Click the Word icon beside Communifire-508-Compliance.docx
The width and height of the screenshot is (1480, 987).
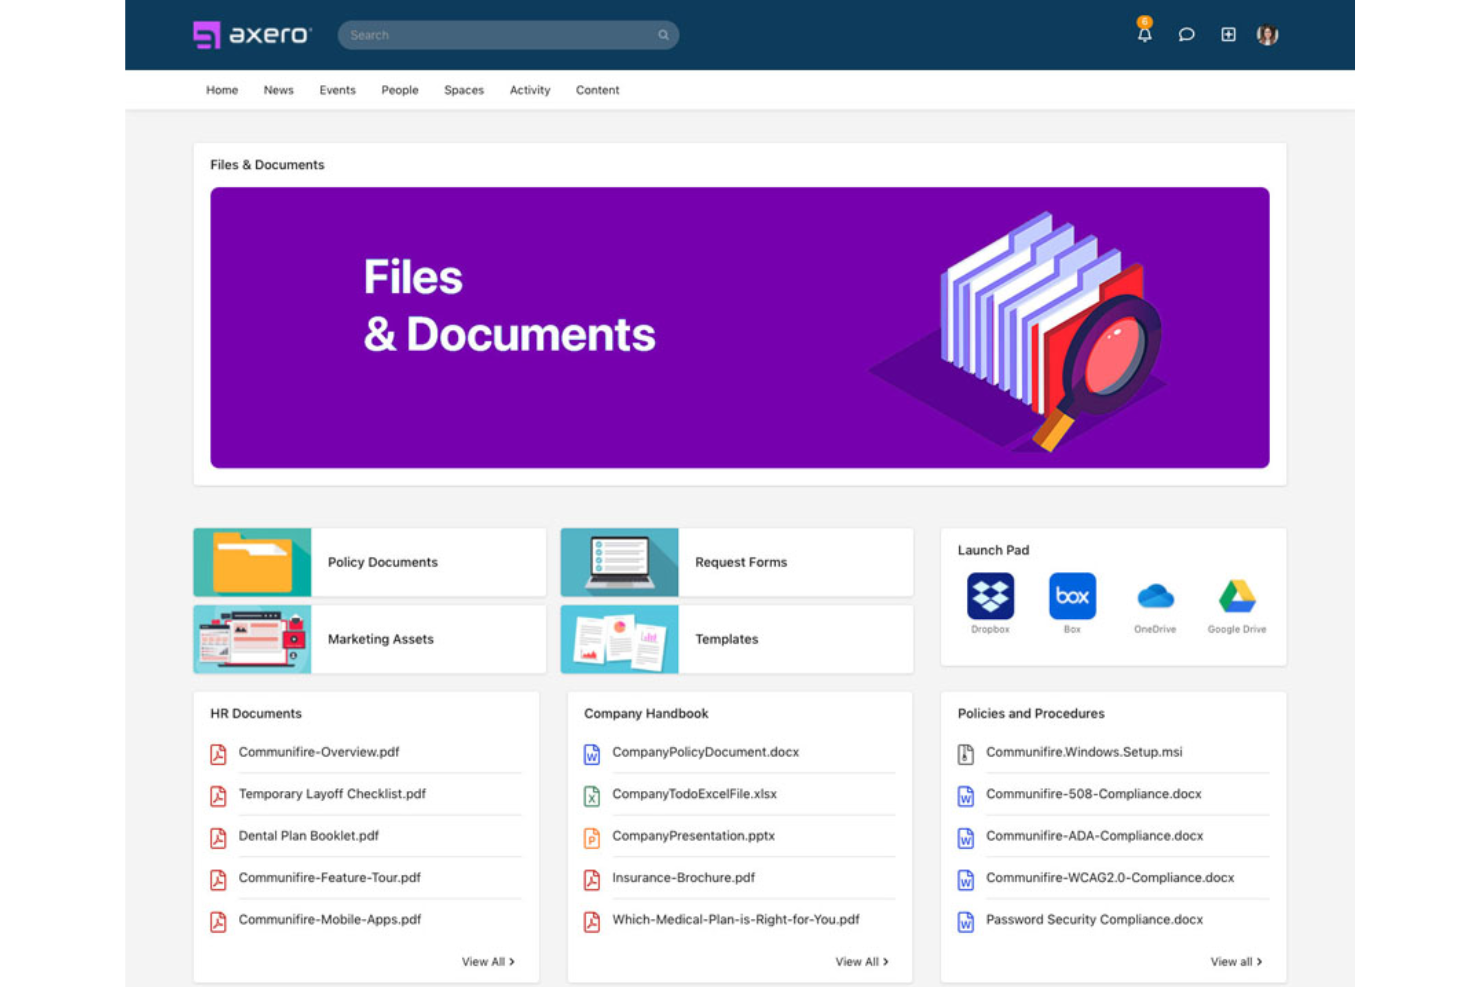(966, 796)
